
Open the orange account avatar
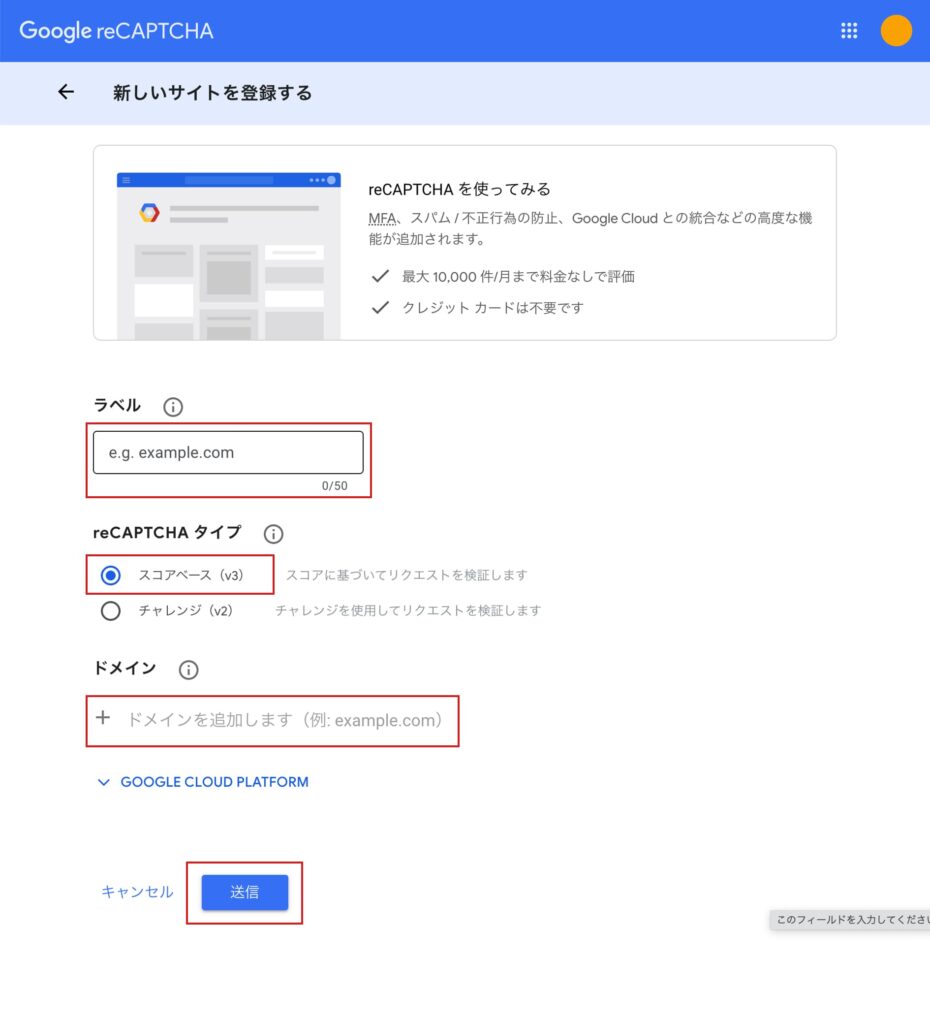(896, 31)
